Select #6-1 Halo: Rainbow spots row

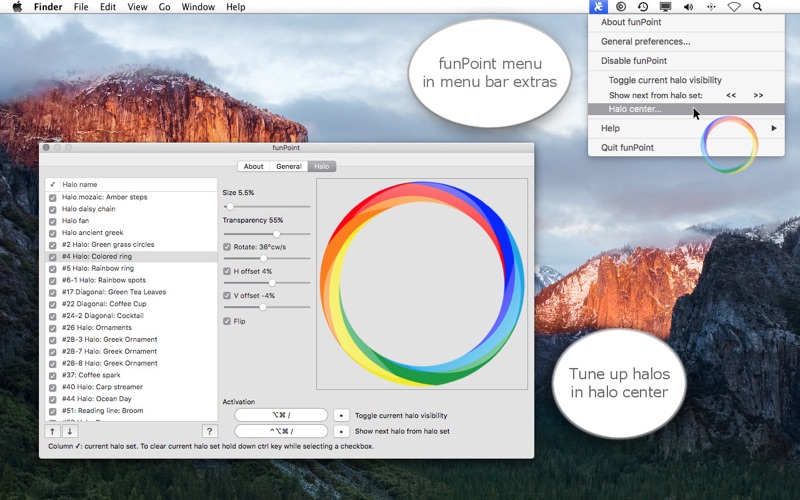point(131,280)
